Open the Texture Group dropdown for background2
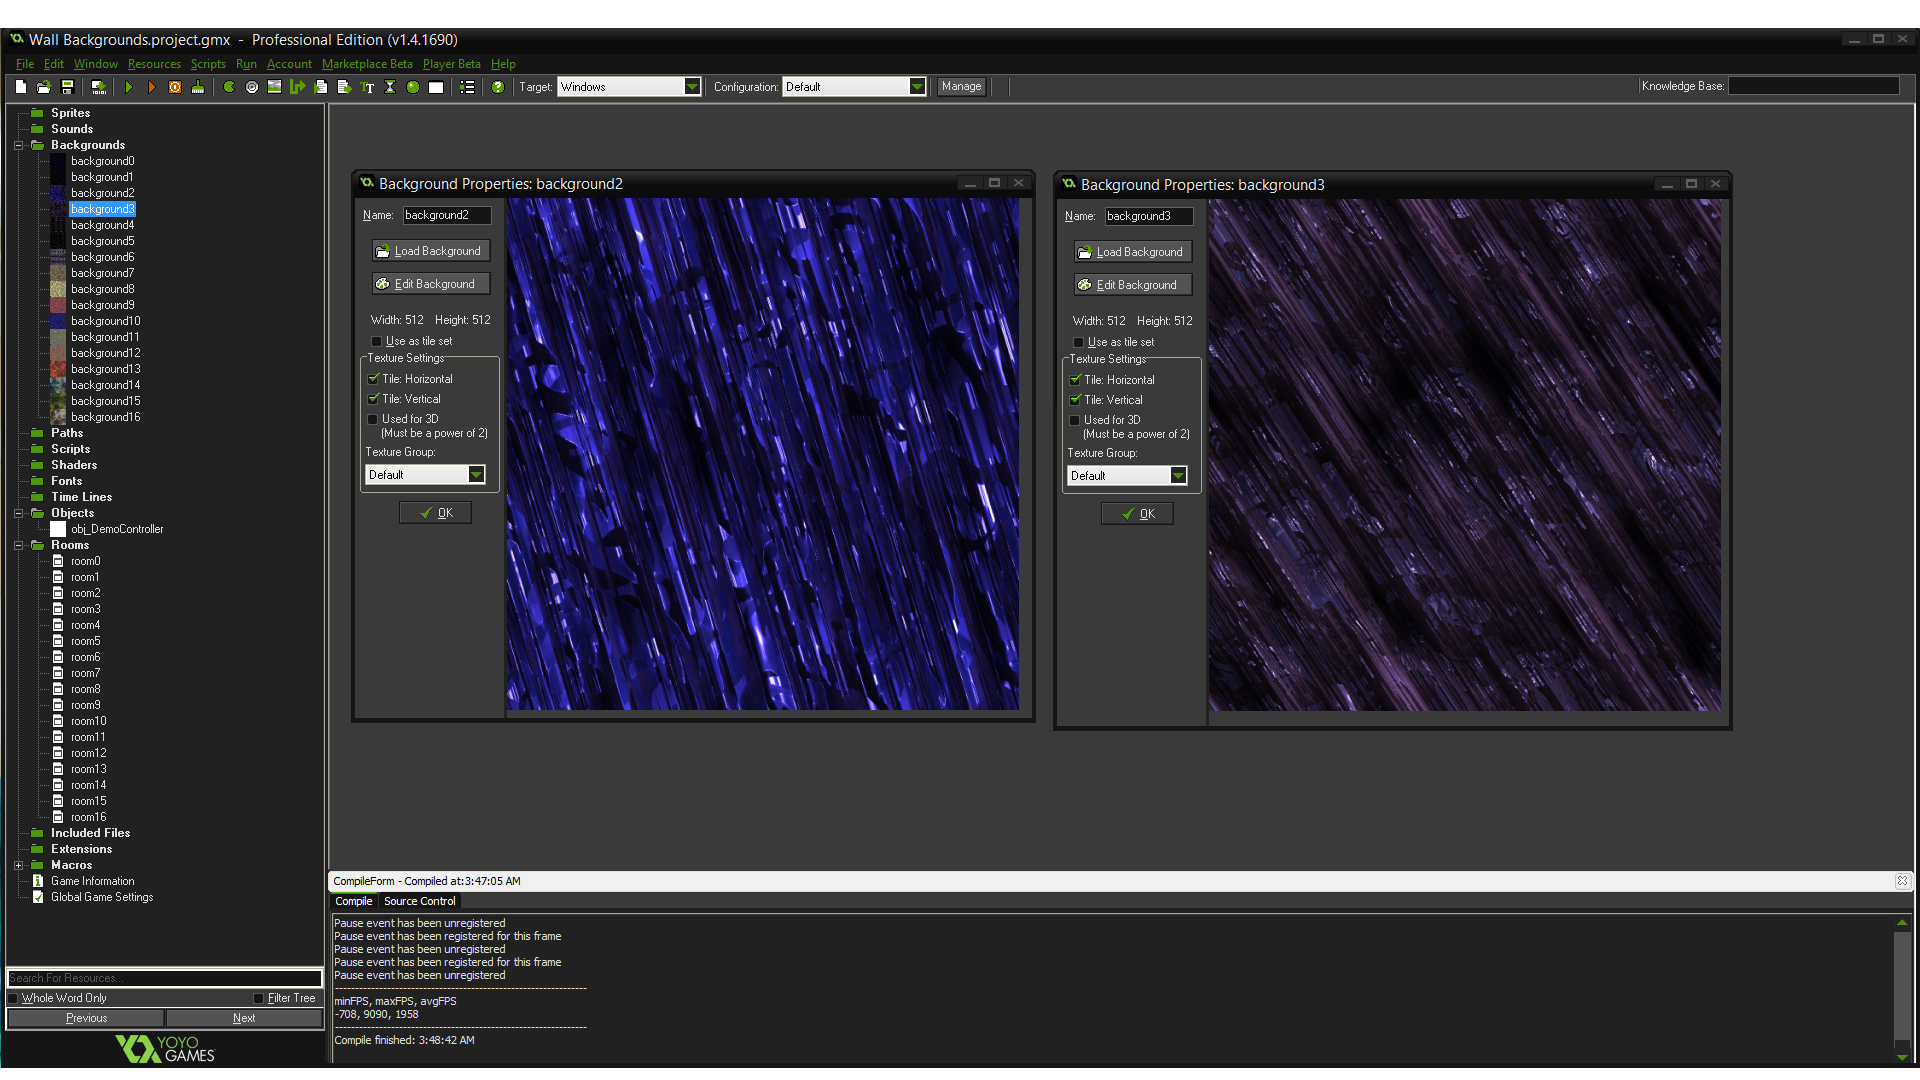The height and width of the screenshot is (1080, 1920). pyautogui.click(x=477, y=474)
